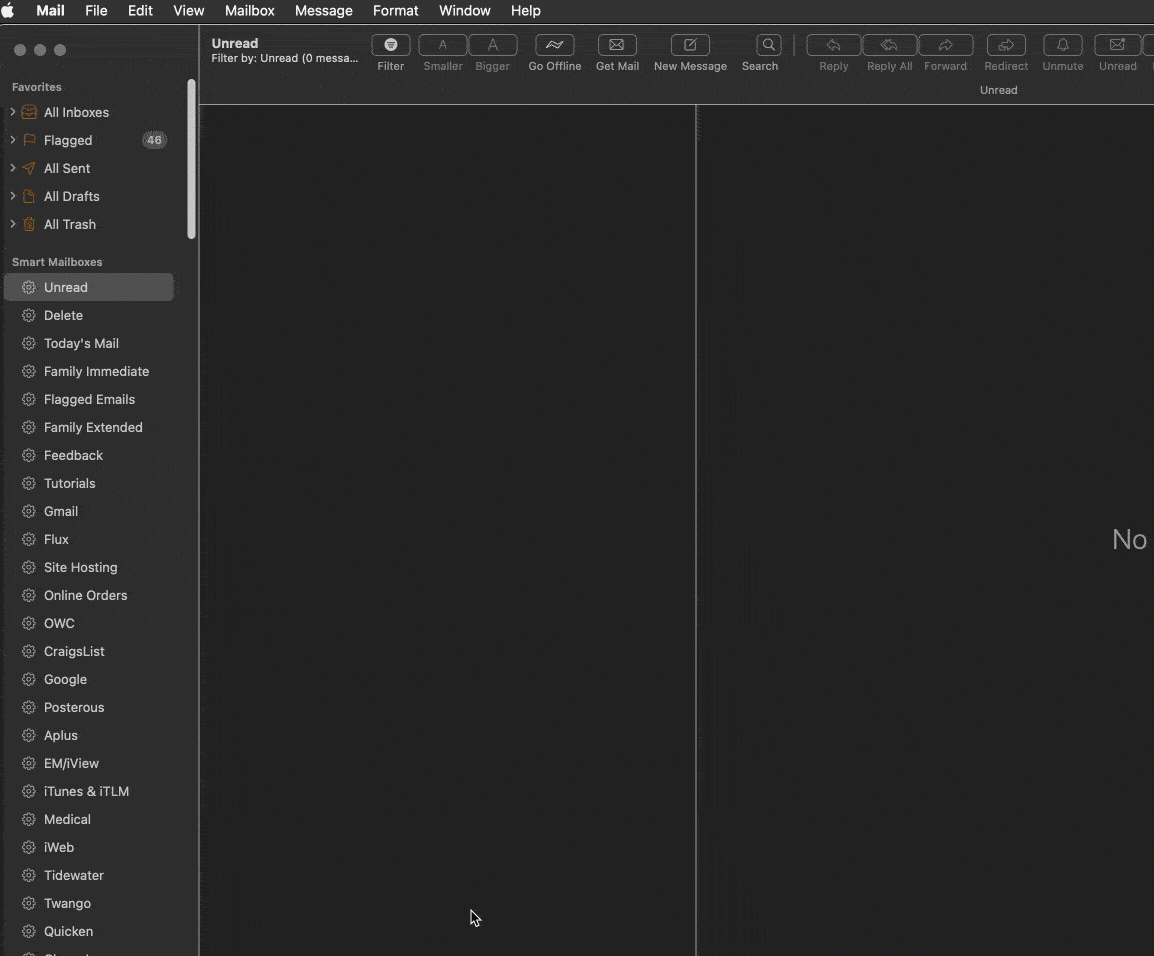Image resolution: width=1154 pixels, height=956 pixels.
Task: Click the Go Offline toolbar icon
Action: (x=554, y=45)
